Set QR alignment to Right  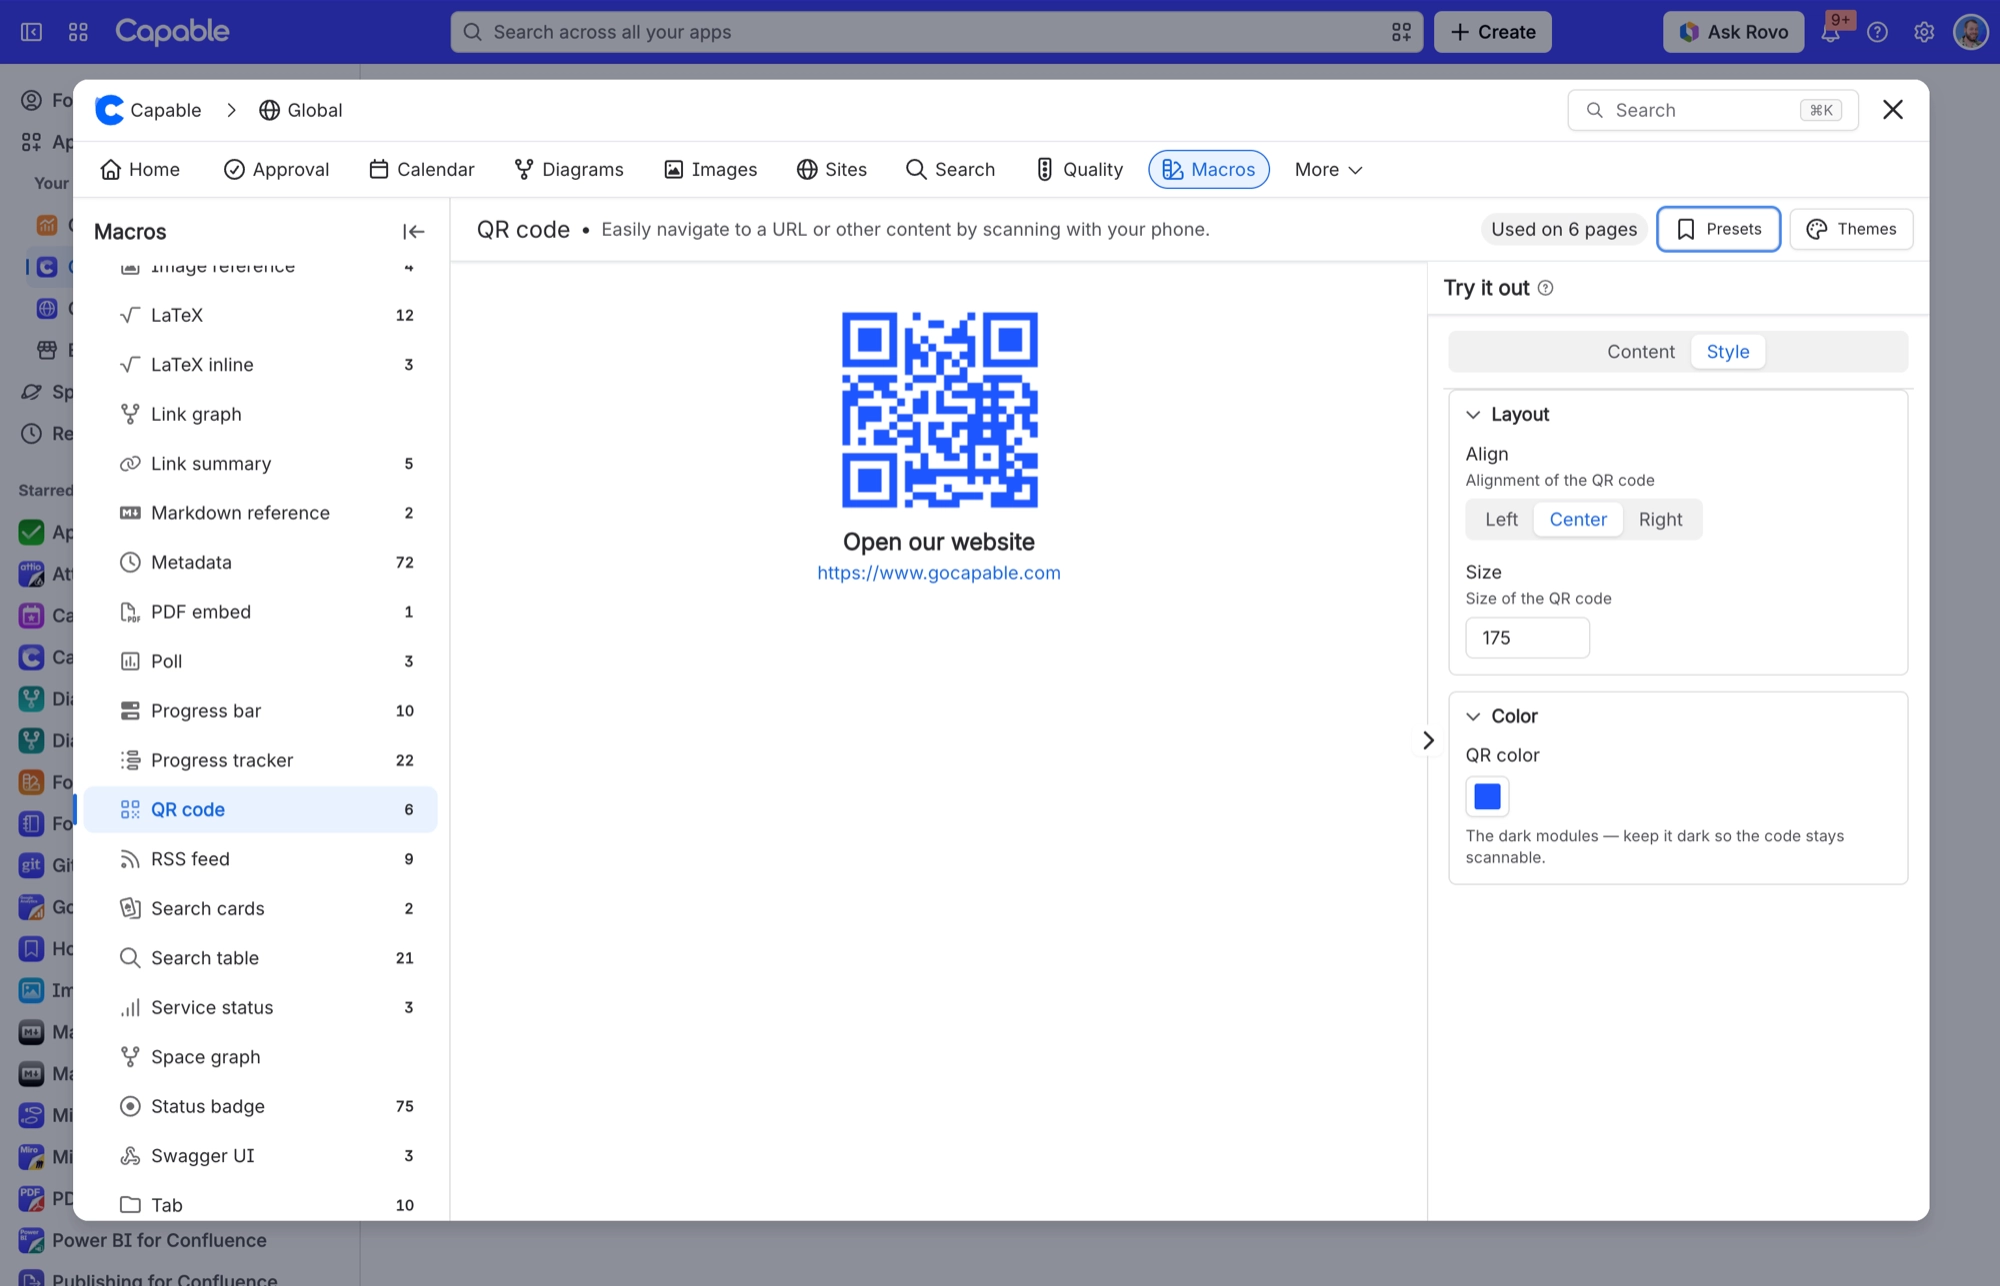pyautogui.click(x=1660, y=519)
